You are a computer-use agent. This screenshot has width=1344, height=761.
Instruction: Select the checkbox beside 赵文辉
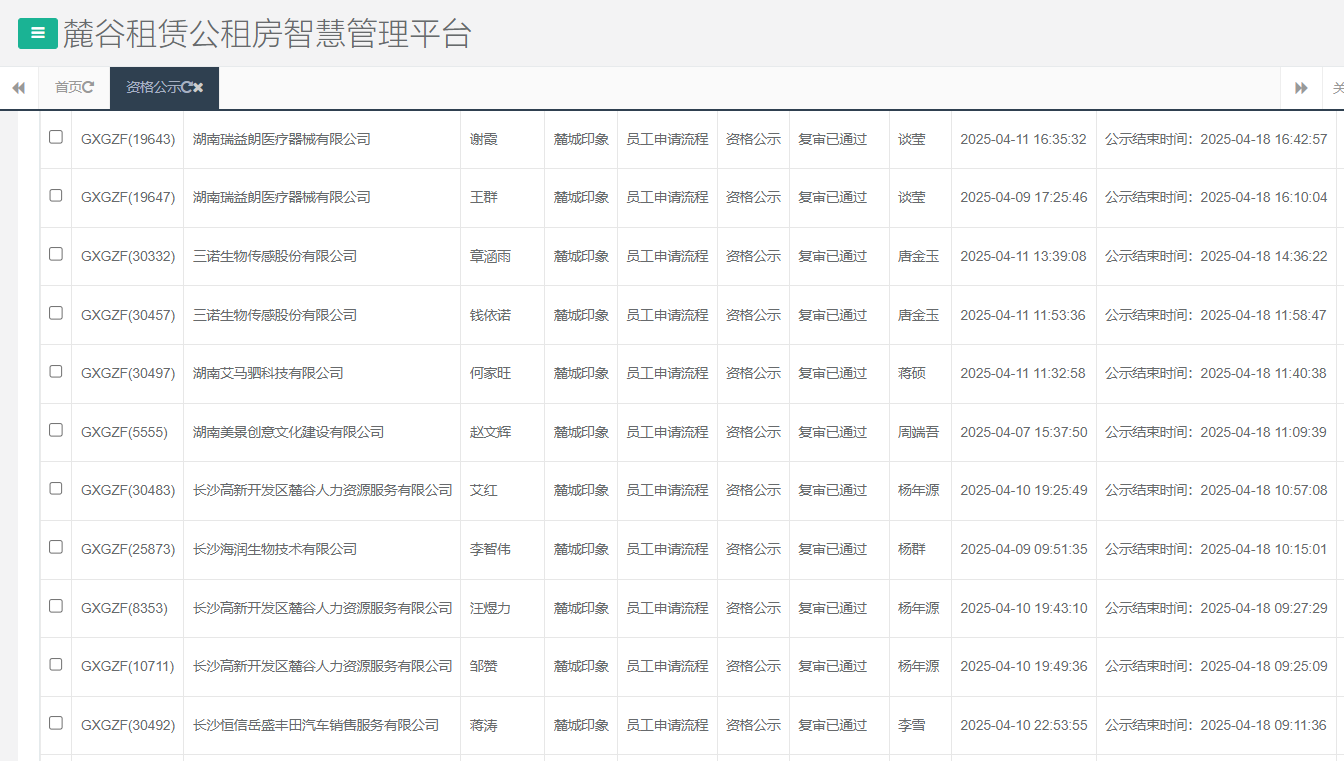55,432
